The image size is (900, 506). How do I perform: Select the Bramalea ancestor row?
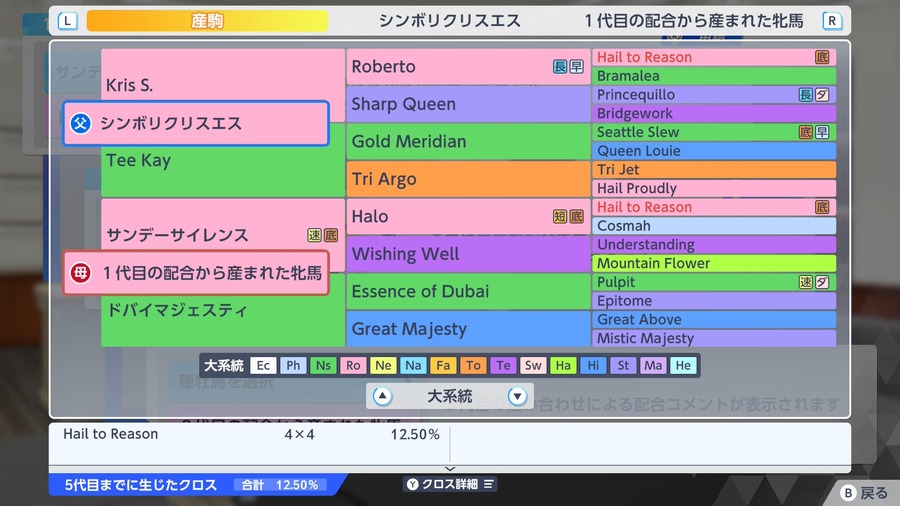(714, 76)
